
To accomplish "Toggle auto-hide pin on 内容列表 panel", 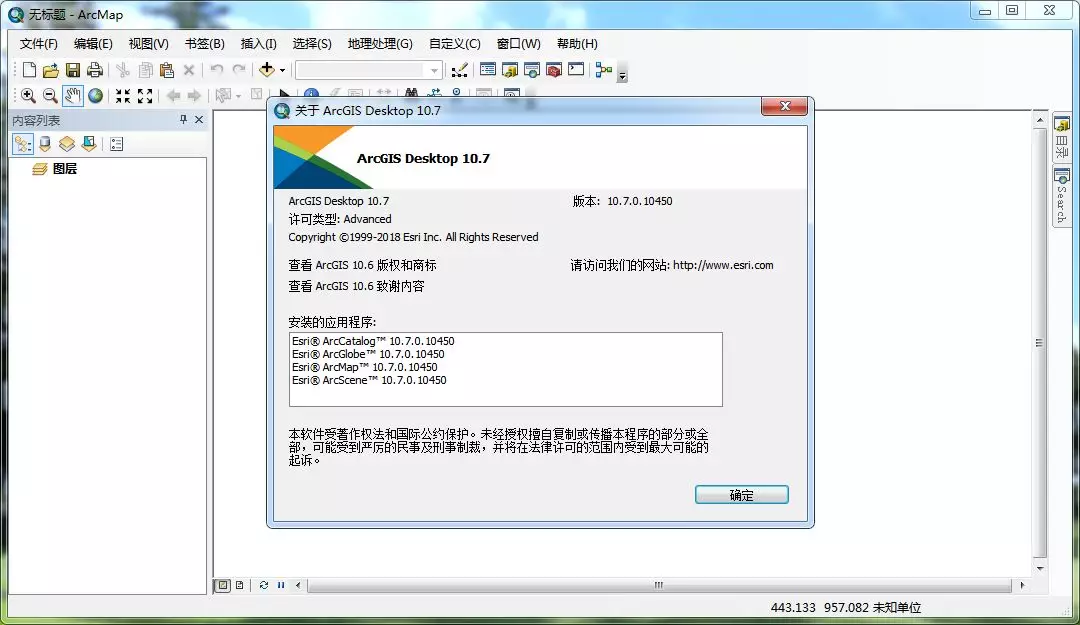I will click(183, 120).
